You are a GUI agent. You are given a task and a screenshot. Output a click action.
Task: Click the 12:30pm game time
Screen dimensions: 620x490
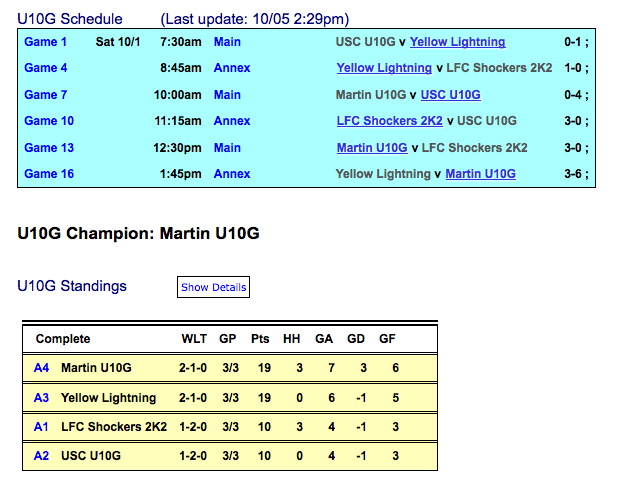(177, 148)
